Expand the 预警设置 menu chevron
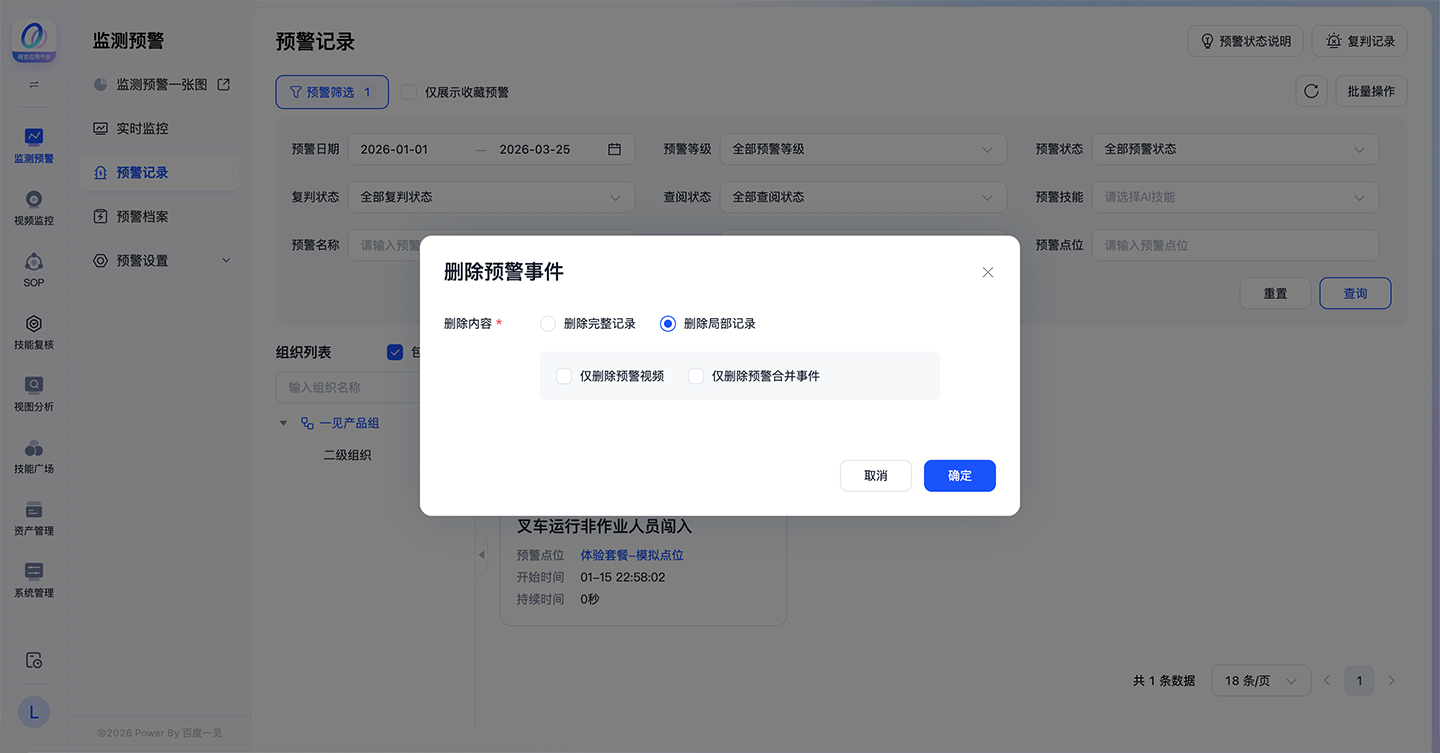 point(226,261)
